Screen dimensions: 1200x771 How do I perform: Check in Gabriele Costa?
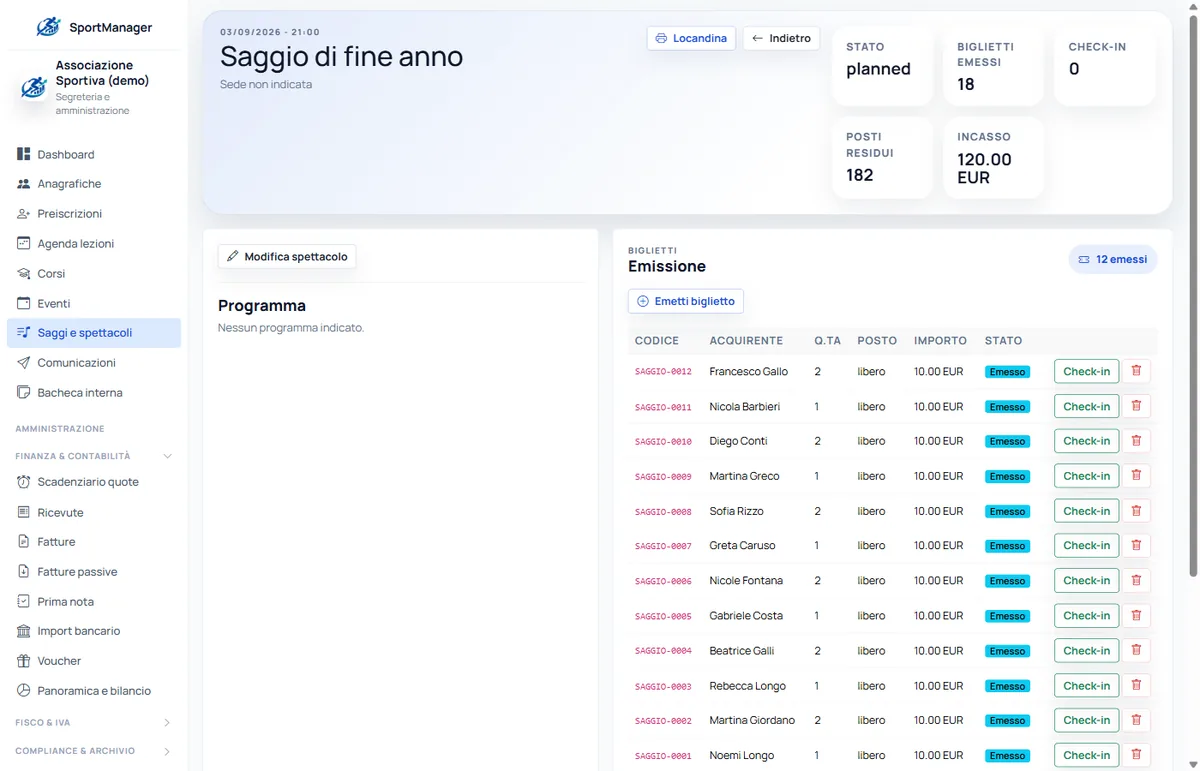tap(1086, 615)
